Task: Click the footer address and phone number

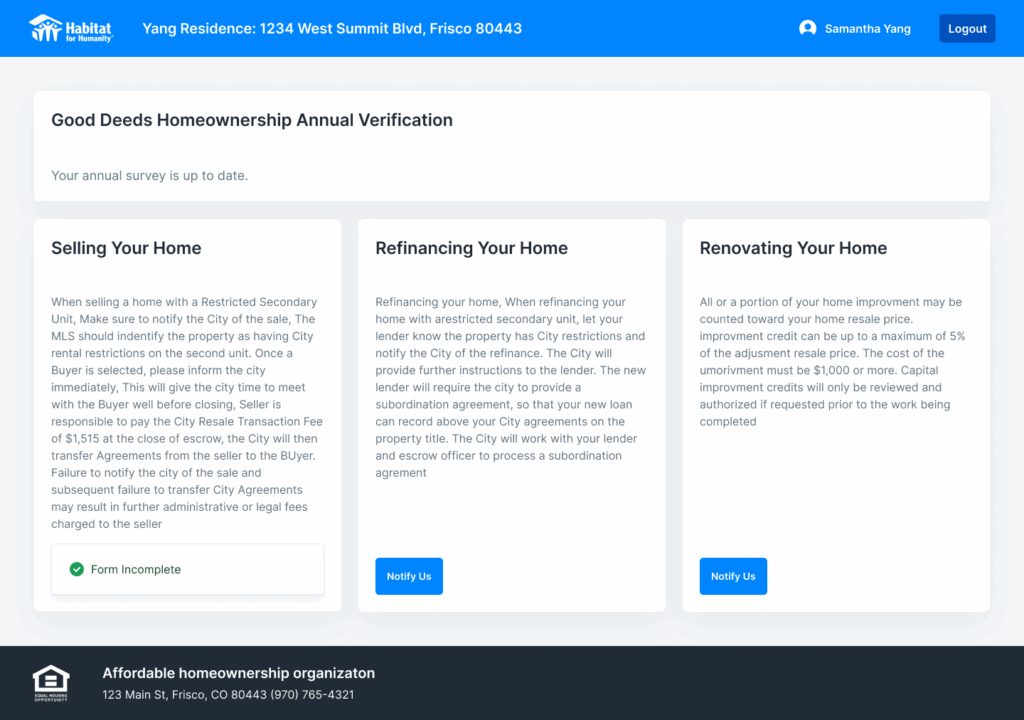Action: point(228,695)
